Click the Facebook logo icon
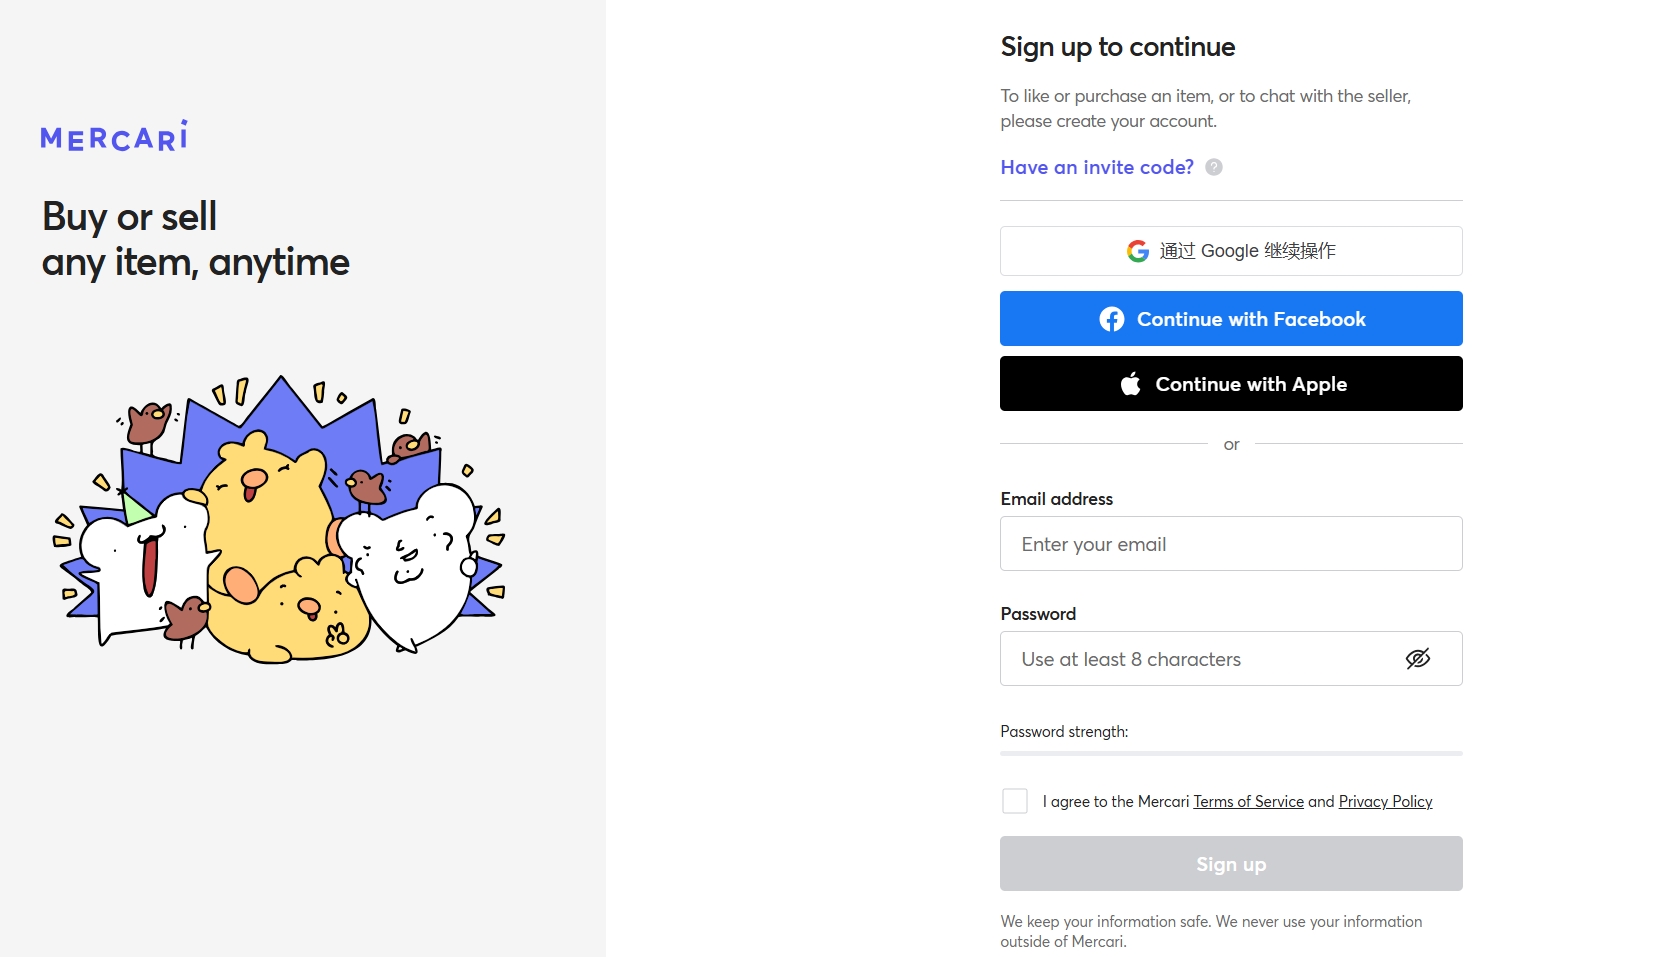The height and width of the screenshot is (957, 1661). coord(1111,319)
